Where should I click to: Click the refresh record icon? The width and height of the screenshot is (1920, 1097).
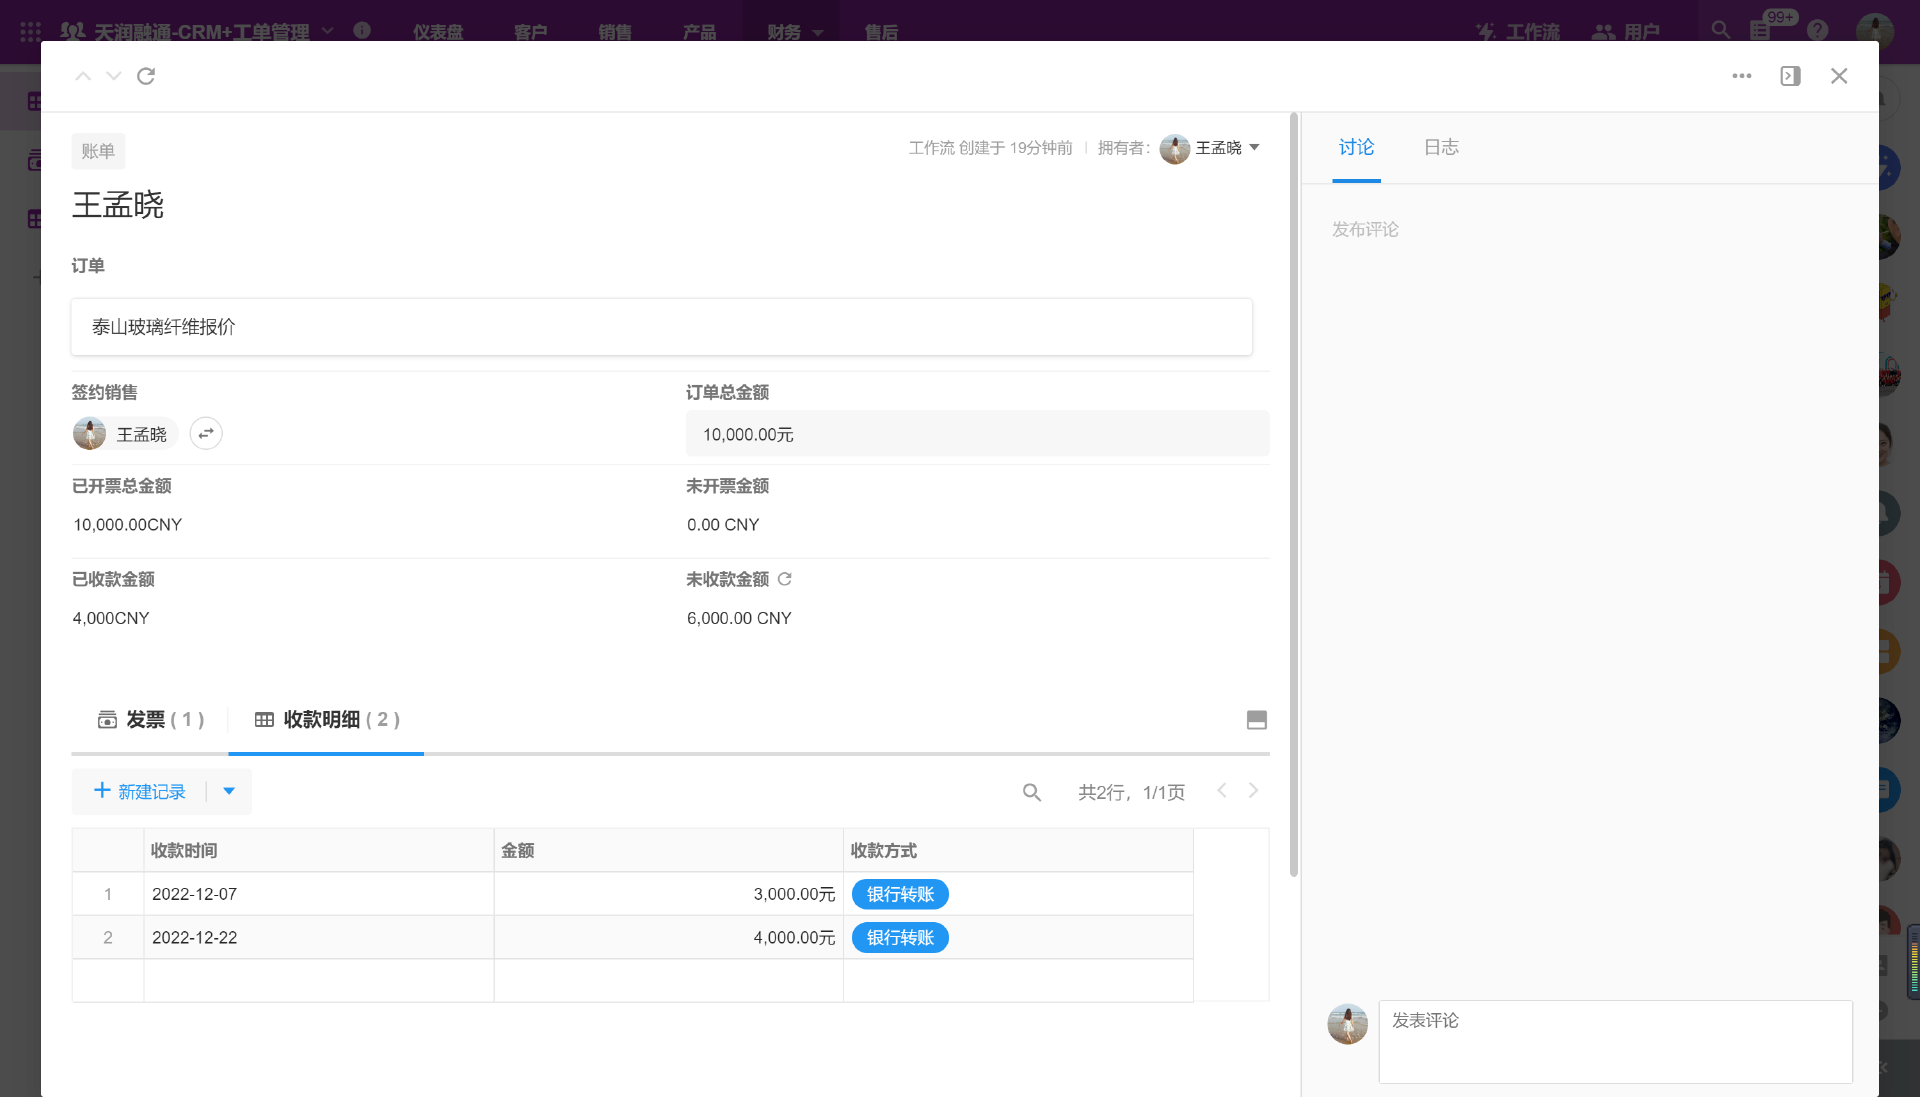point(146,76)
